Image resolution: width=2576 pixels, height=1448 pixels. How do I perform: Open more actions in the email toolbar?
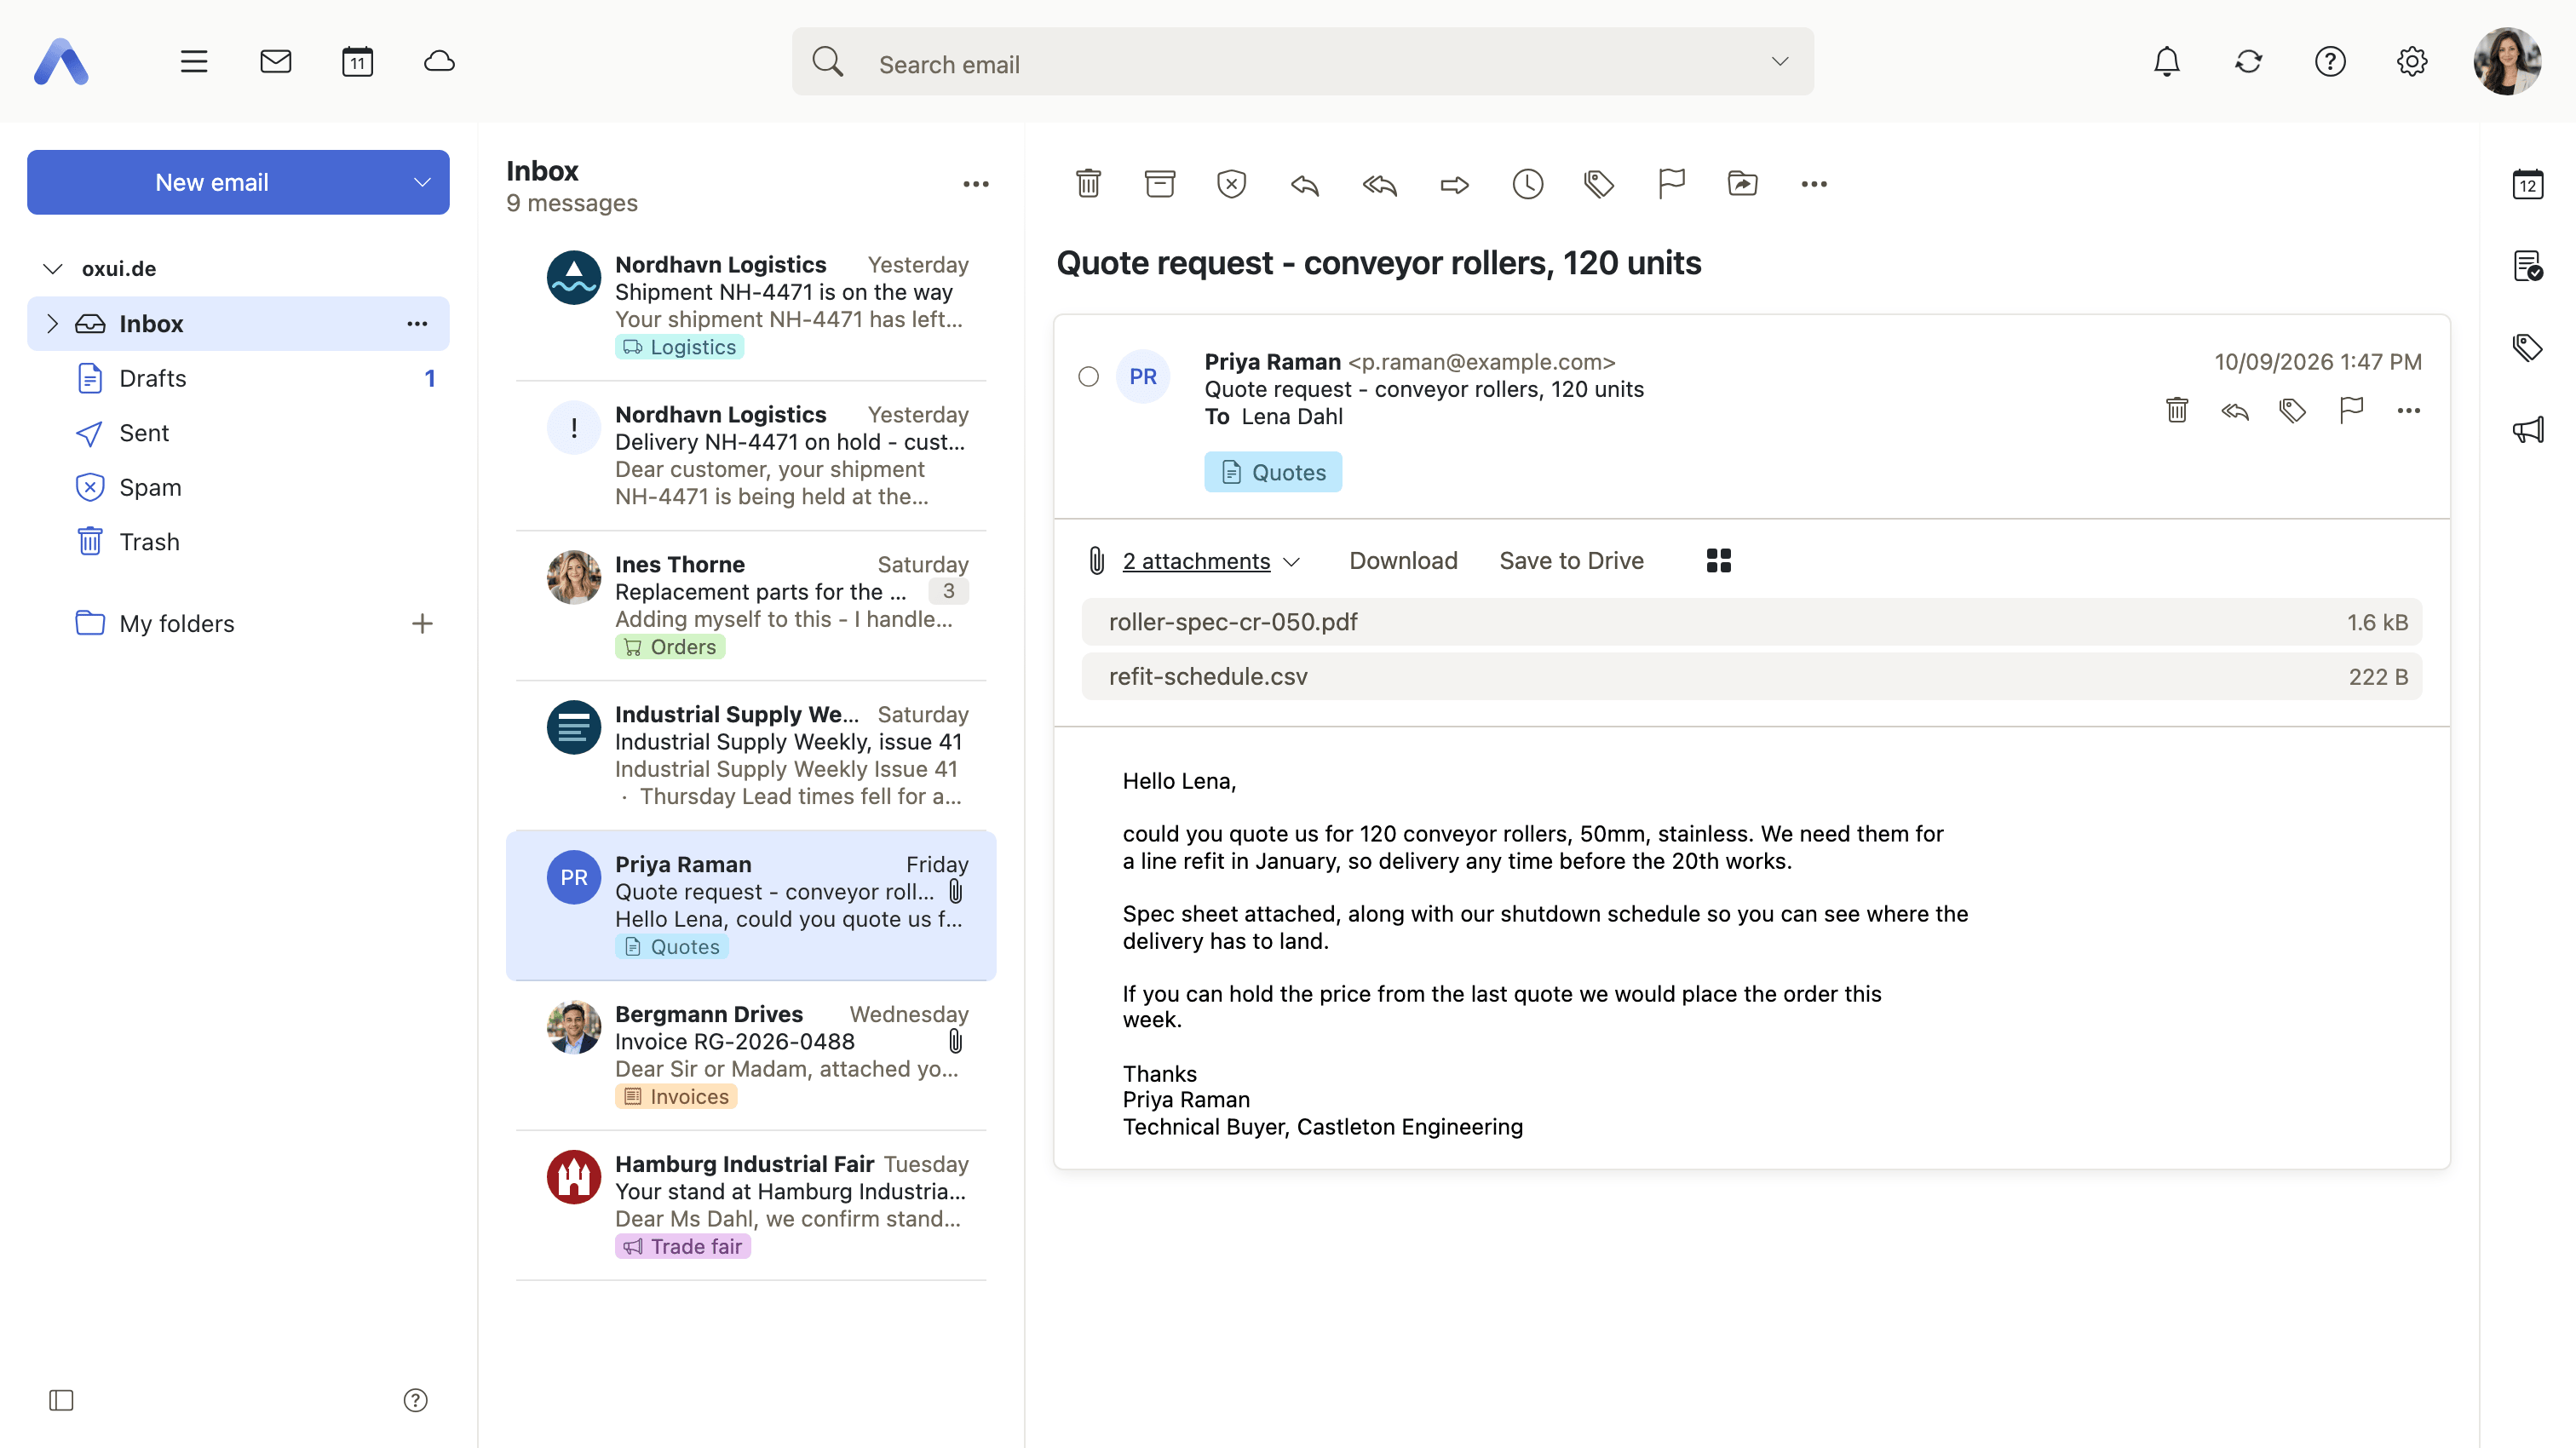click(1814, 184)
